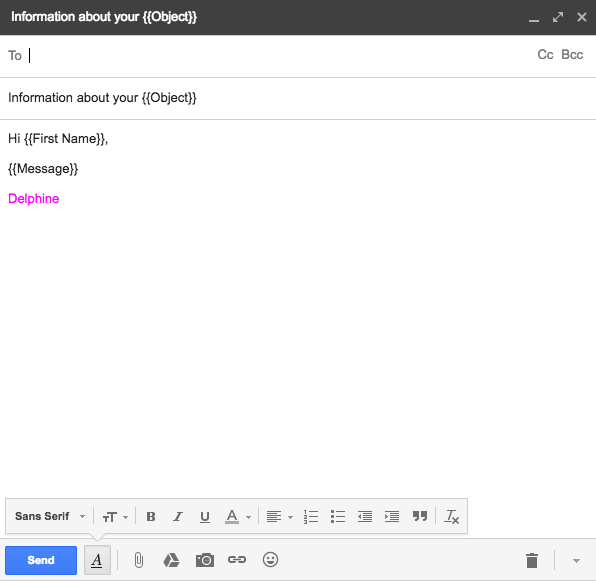Toggle bold formatting

tap(151, 516)
